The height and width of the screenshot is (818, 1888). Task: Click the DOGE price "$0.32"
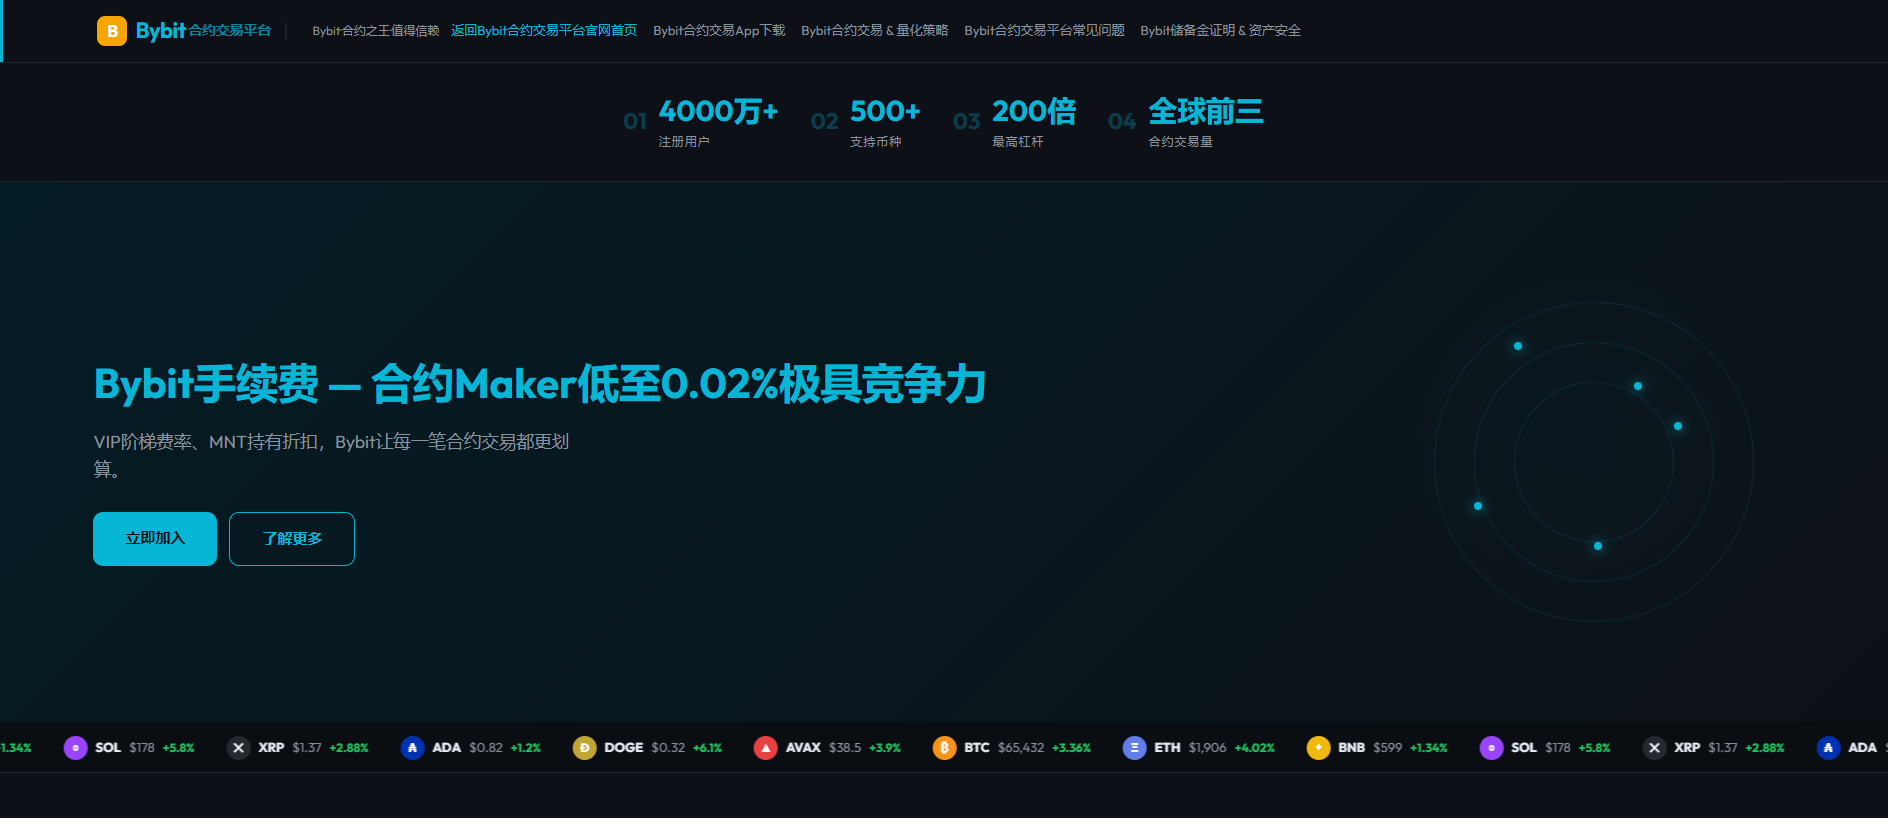pyautogui.click(x=668, y=748)
